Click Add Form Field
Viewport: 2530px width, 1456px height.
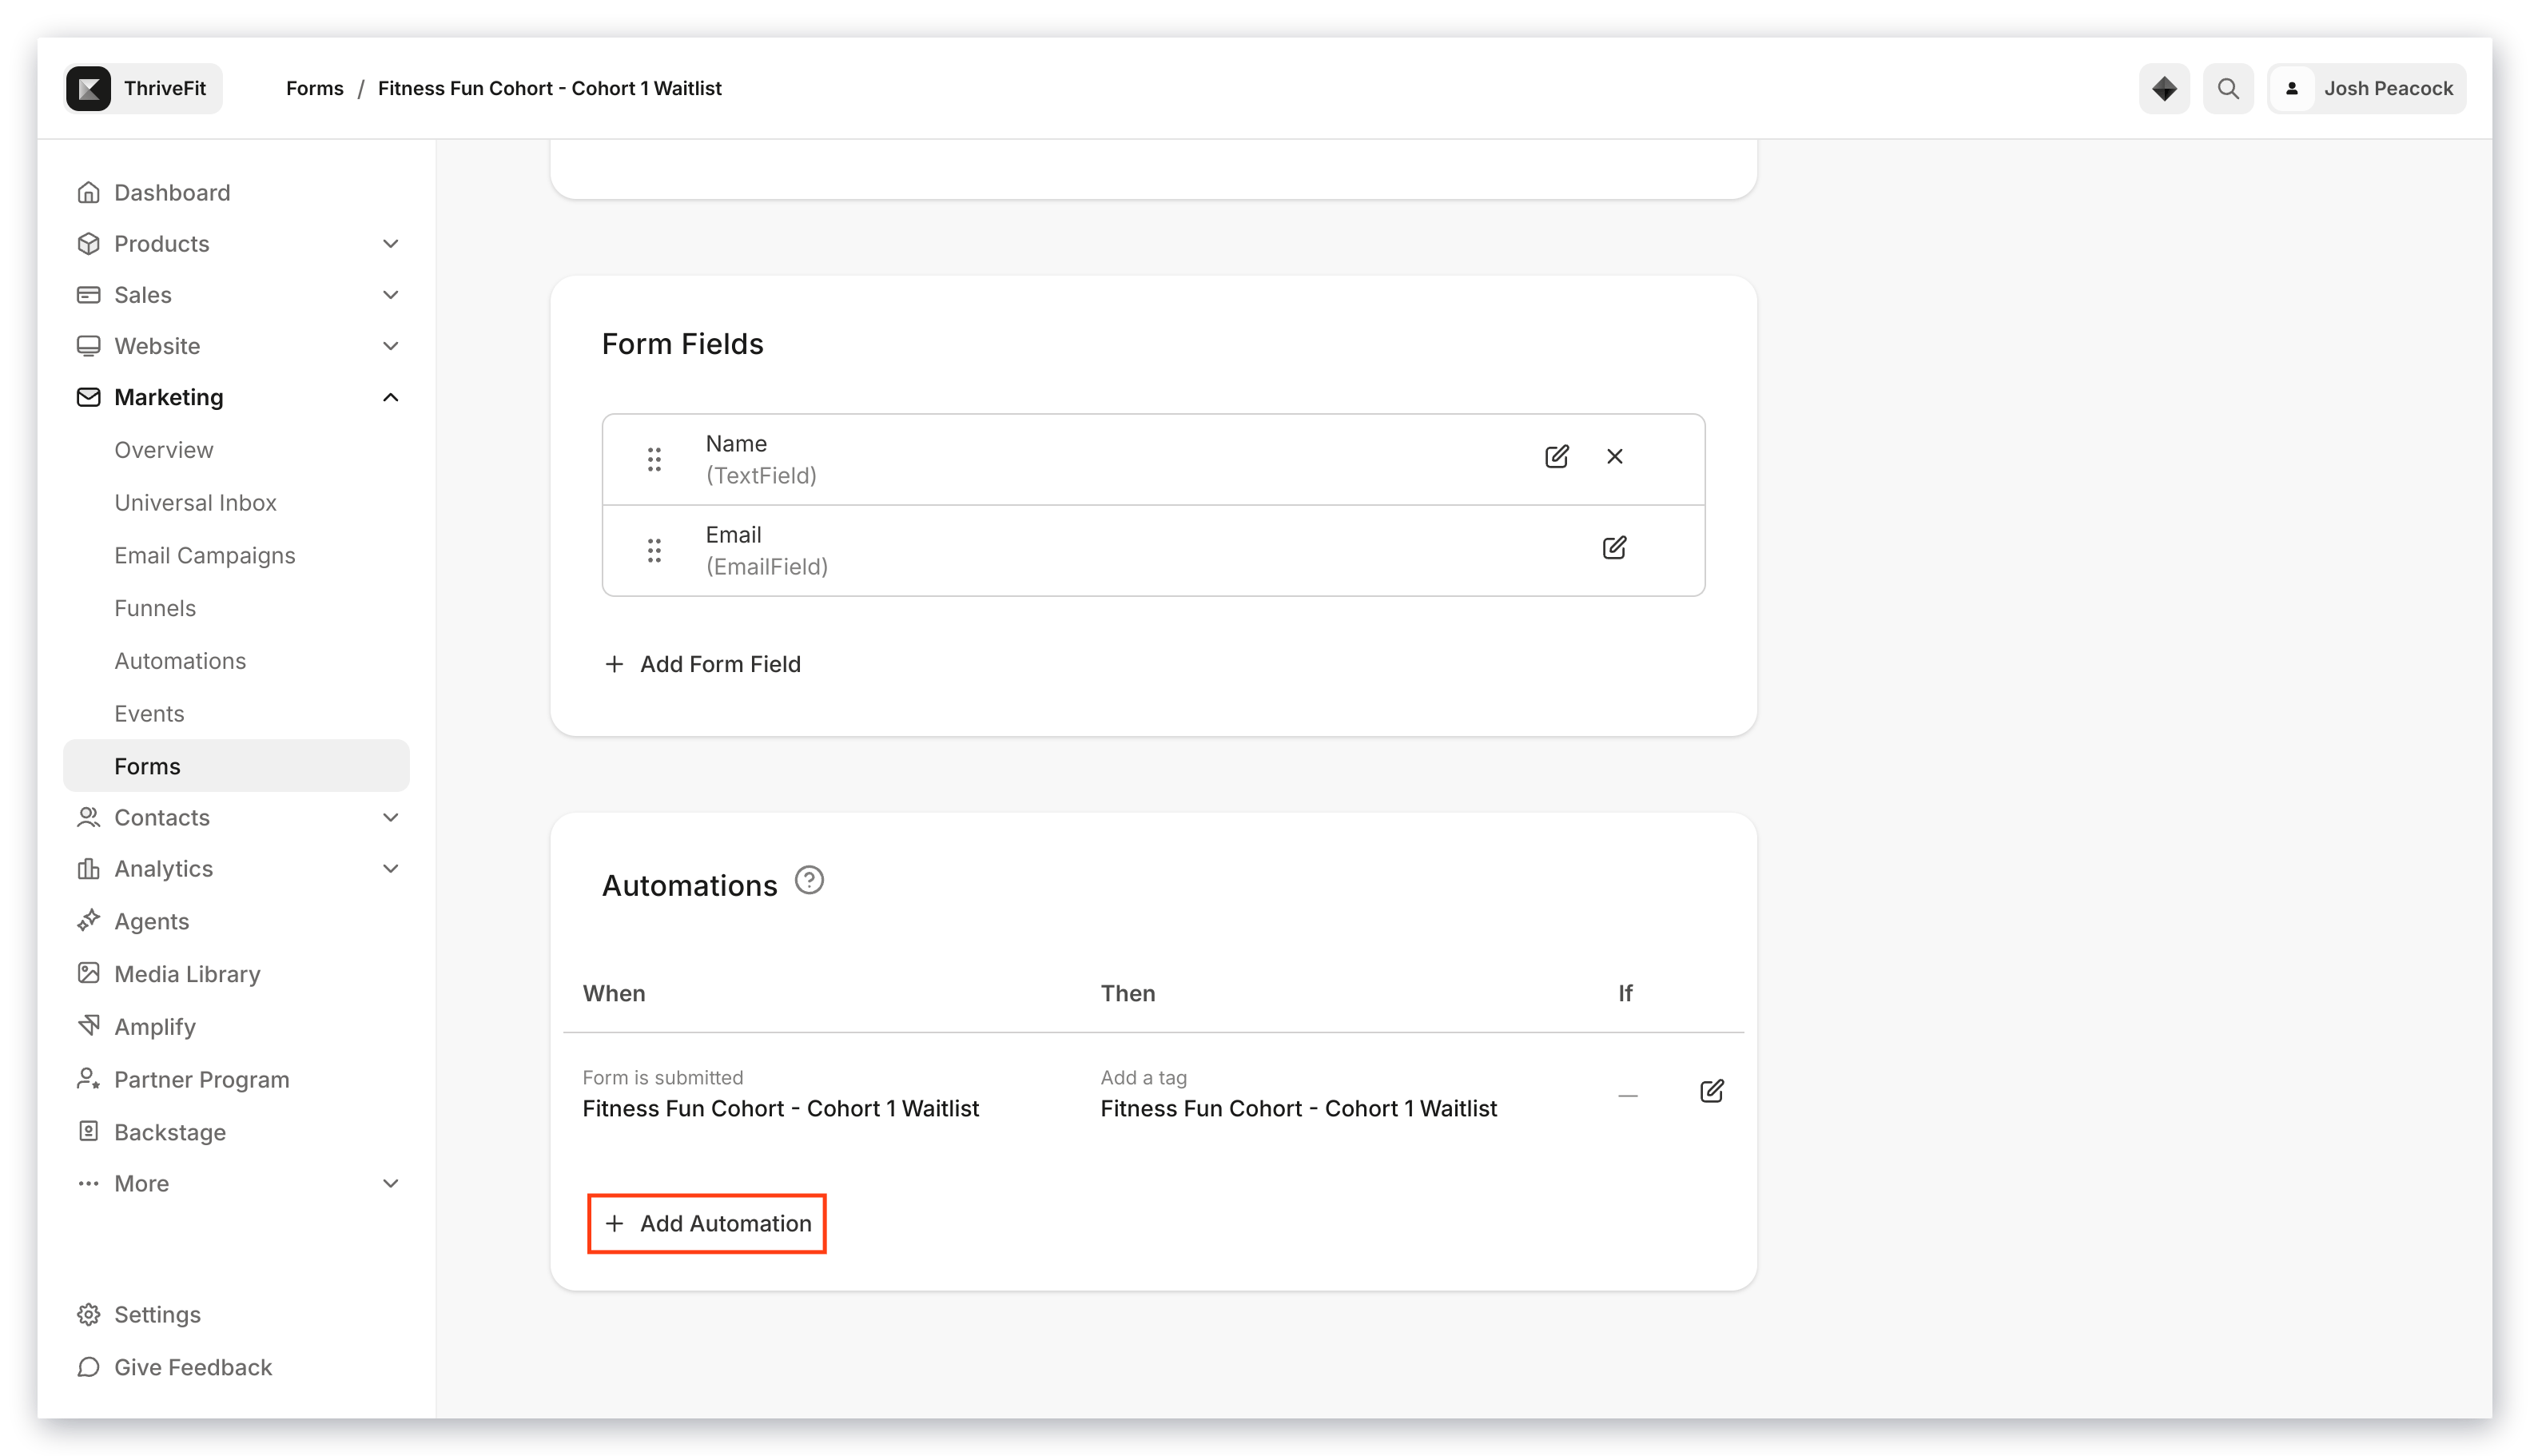click(702, 664)
